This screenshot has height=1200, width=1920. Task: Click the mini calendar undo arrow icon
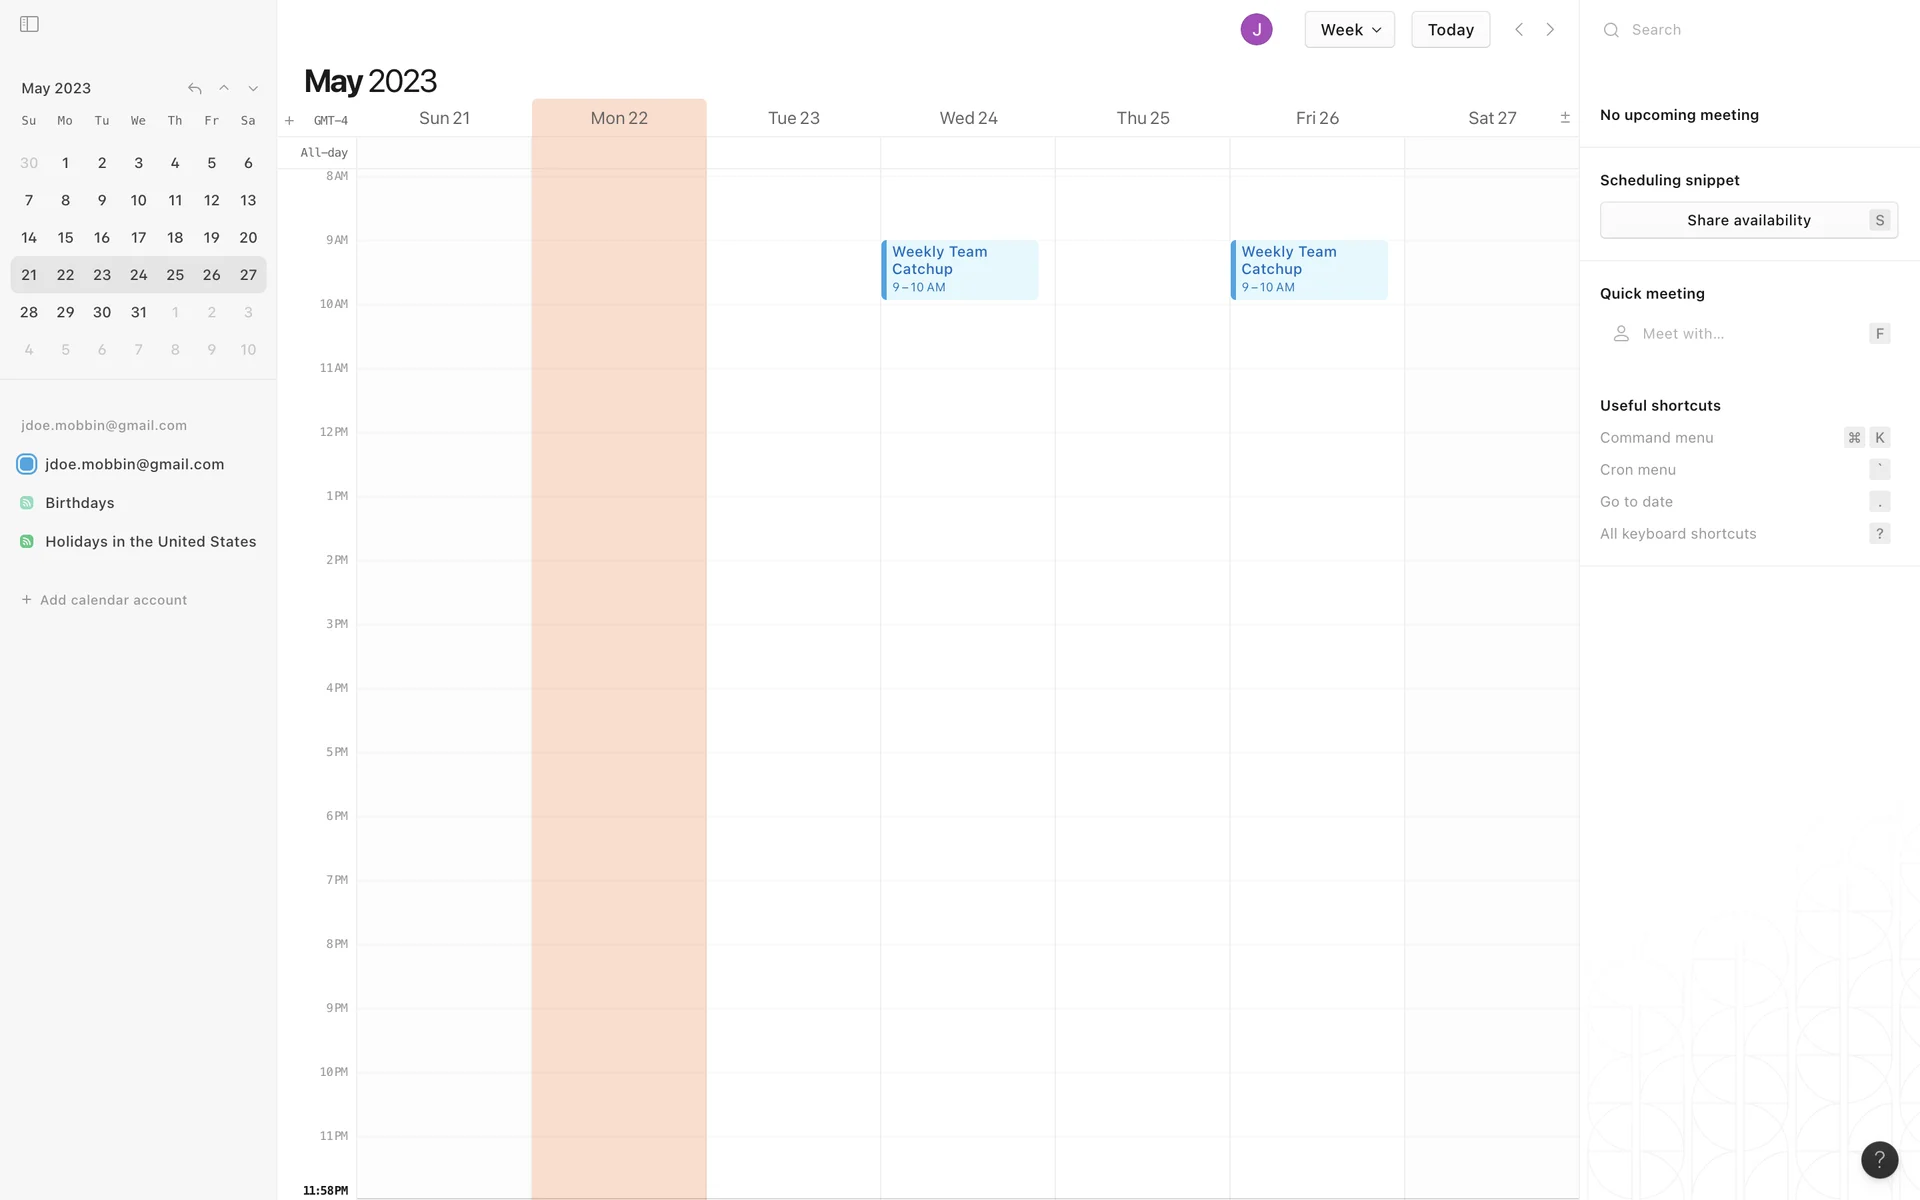195,89
